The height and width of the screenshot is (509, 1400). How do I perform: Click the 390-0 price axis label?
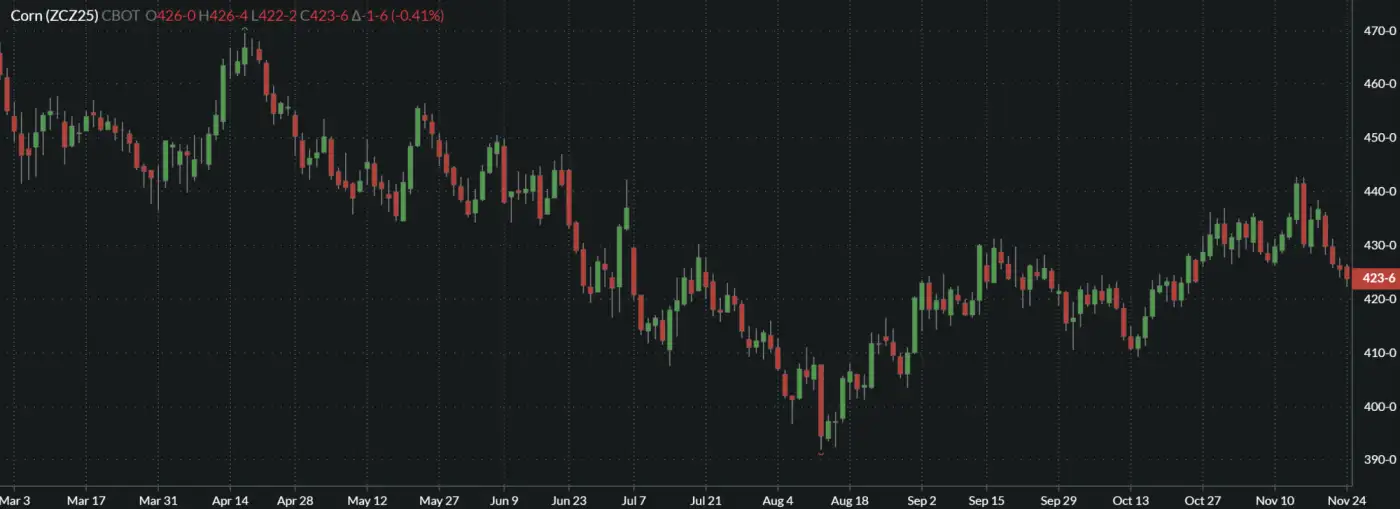1378,460
